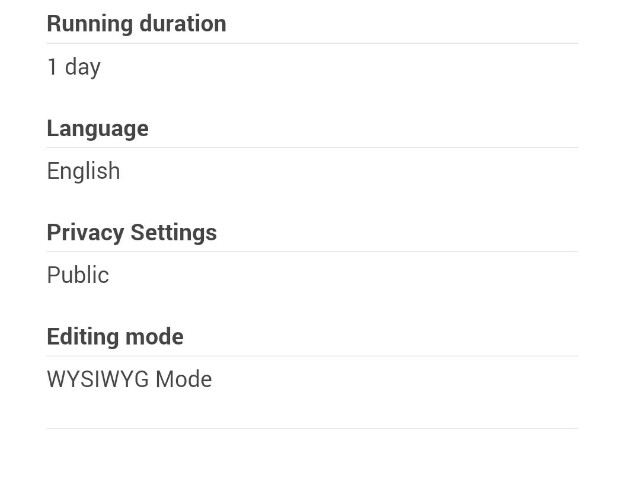Click the divider line under Editing mode
Viewport: 640px width, 480px height.
[312, 355]
